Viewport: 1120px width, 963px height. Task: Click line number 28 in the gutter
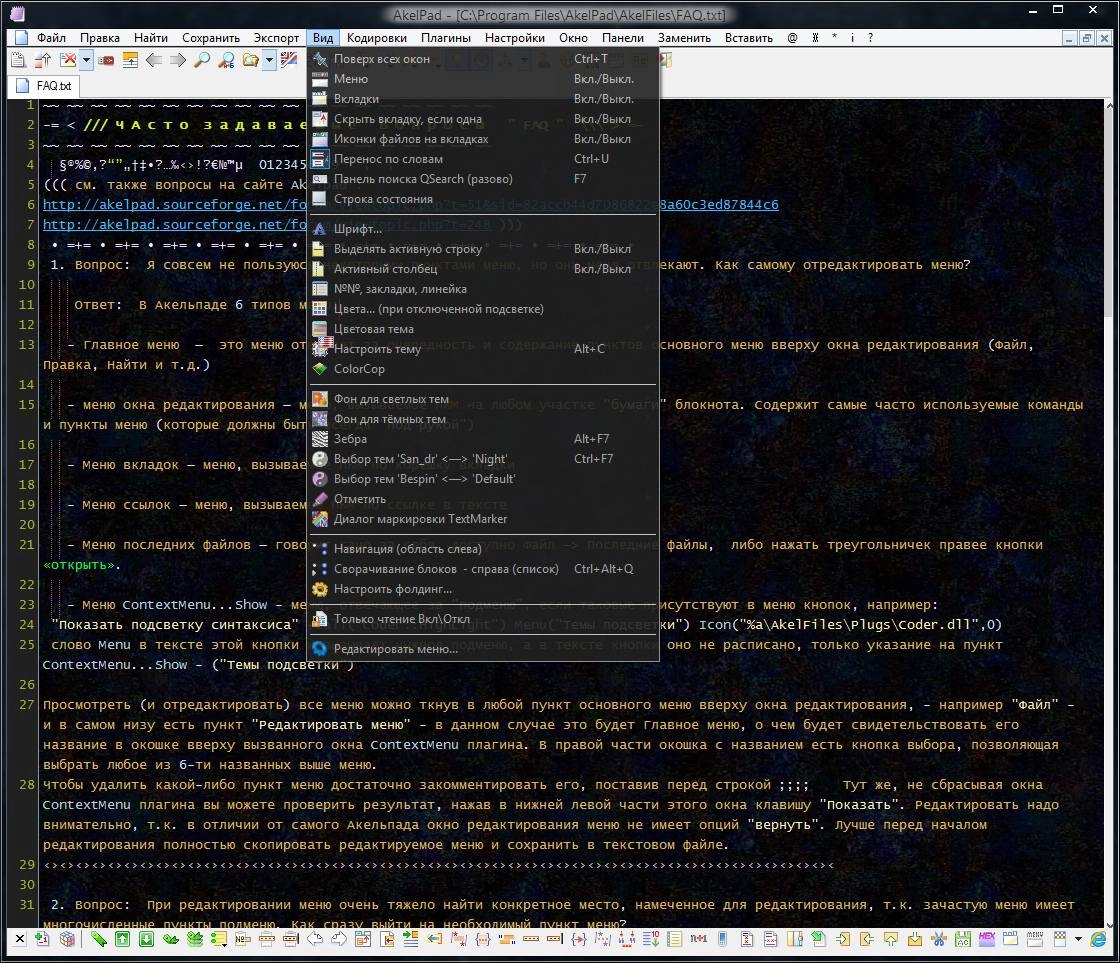pyautogui.click(x=27, y=785)
